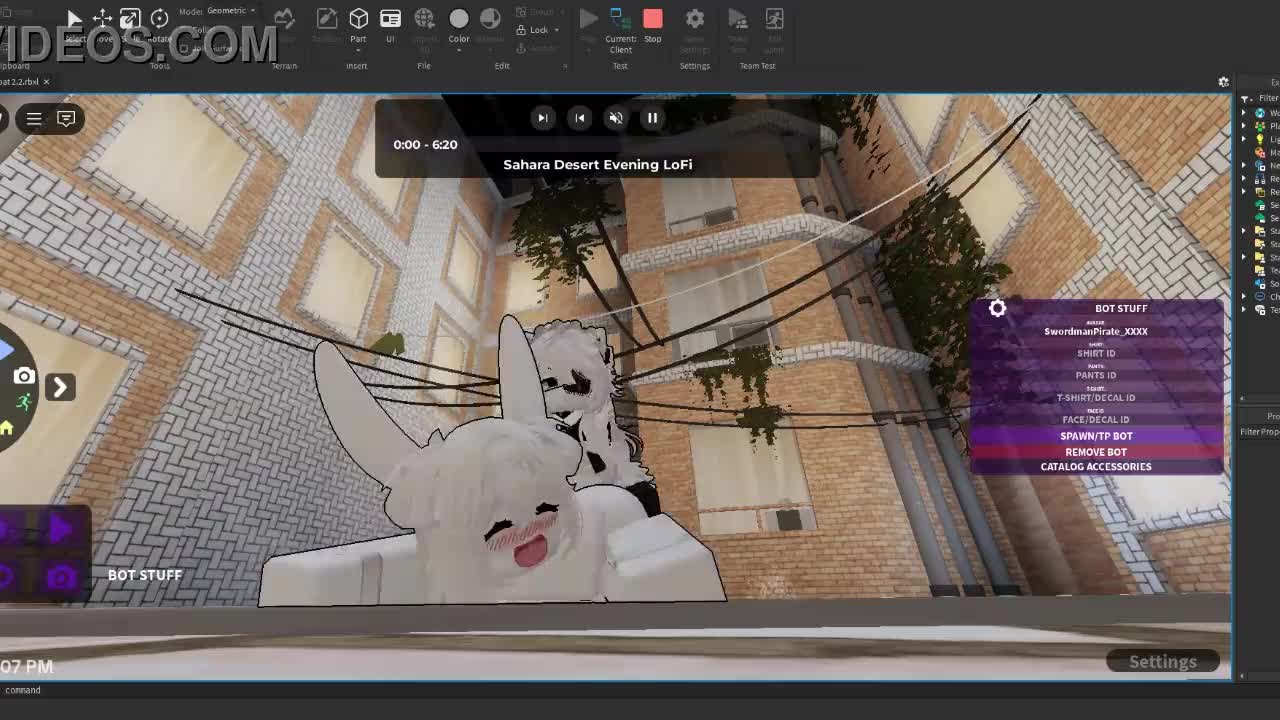Viewport: 1280px width, 720px height.
Task: Select the Rotate tool
Action: tap(159, 20)
